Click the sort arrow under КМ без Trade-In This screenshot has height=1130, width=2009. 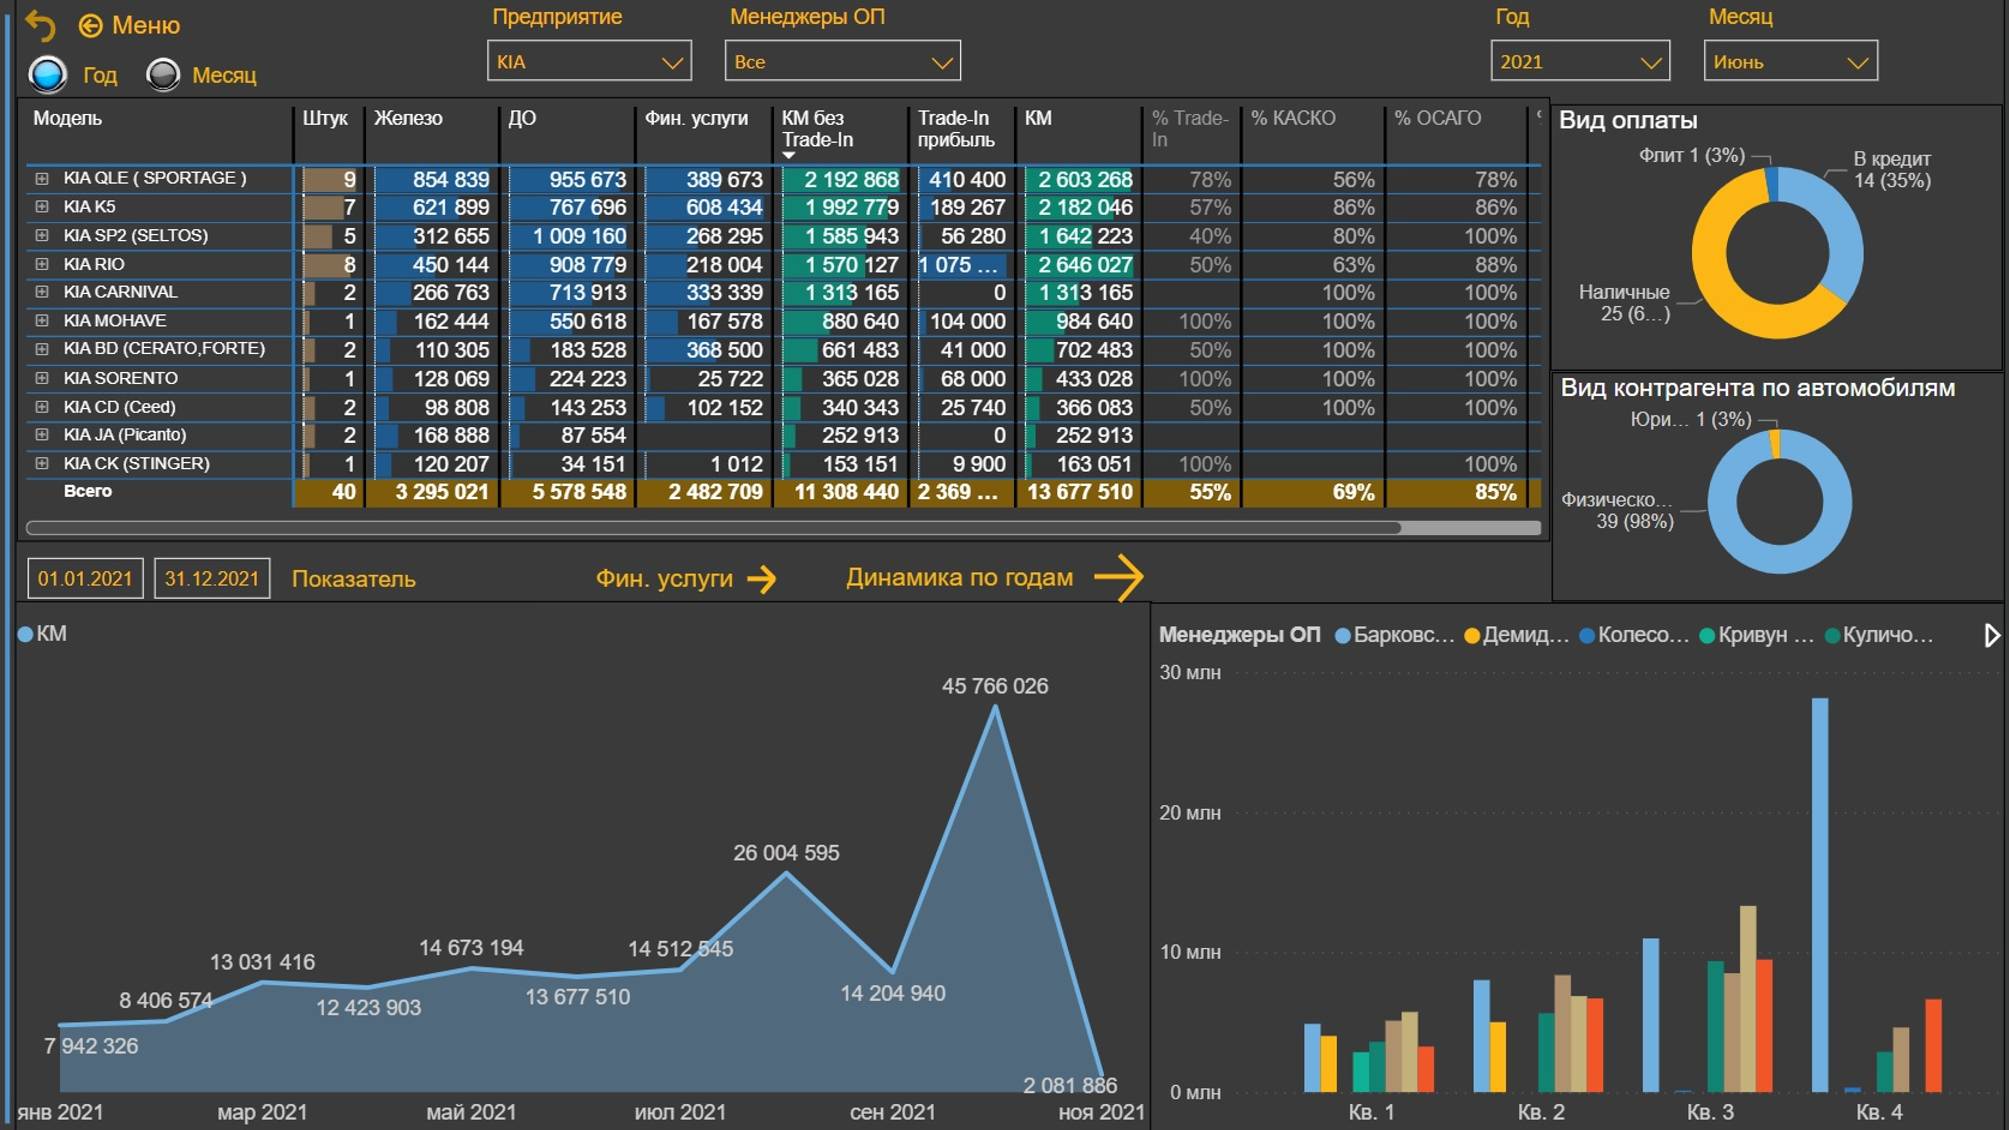coord(789,156)
